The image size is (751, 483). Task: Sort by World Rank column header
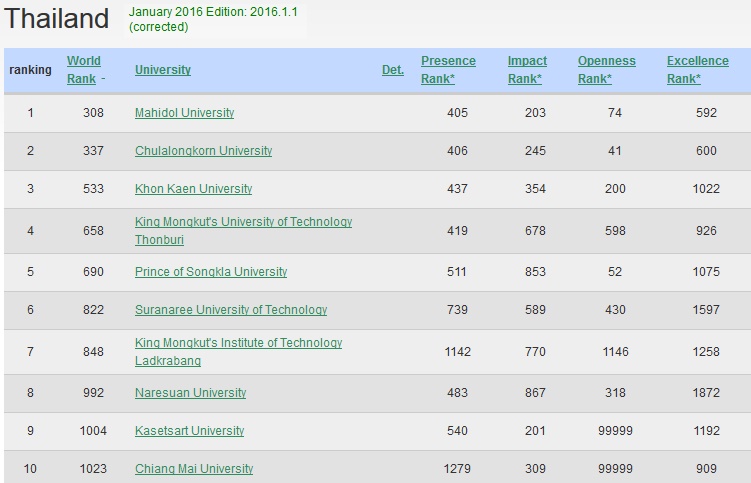tap(84, 69)
